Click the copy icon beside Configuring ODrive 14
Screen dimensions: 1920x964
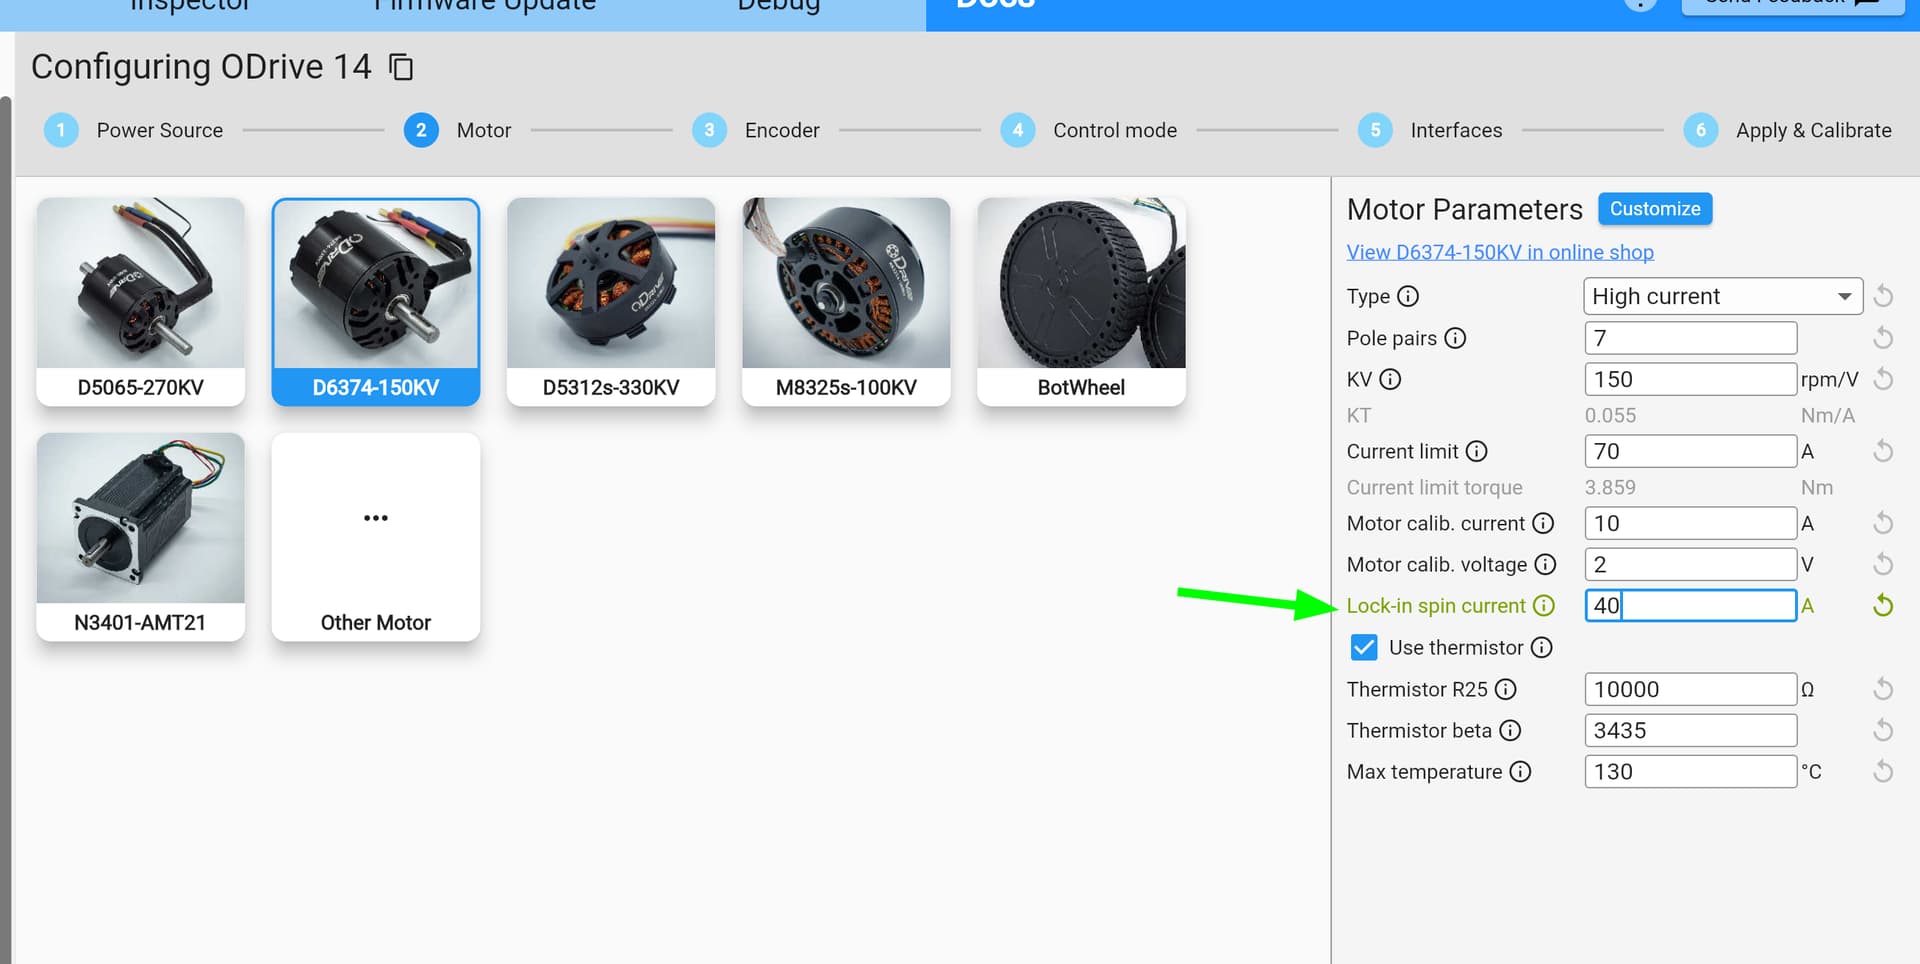click(x=401, y=67)
